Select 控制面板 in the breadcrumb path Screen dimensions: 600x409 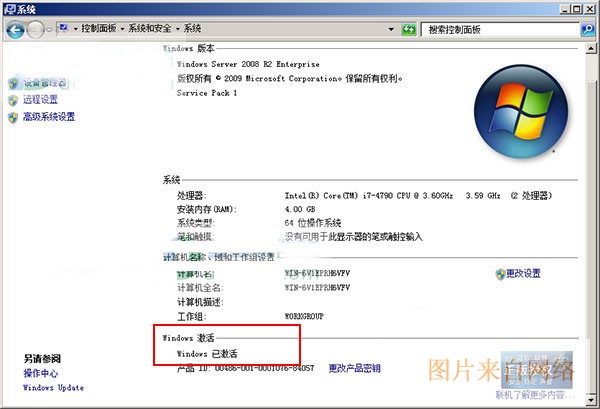point(100,29)
